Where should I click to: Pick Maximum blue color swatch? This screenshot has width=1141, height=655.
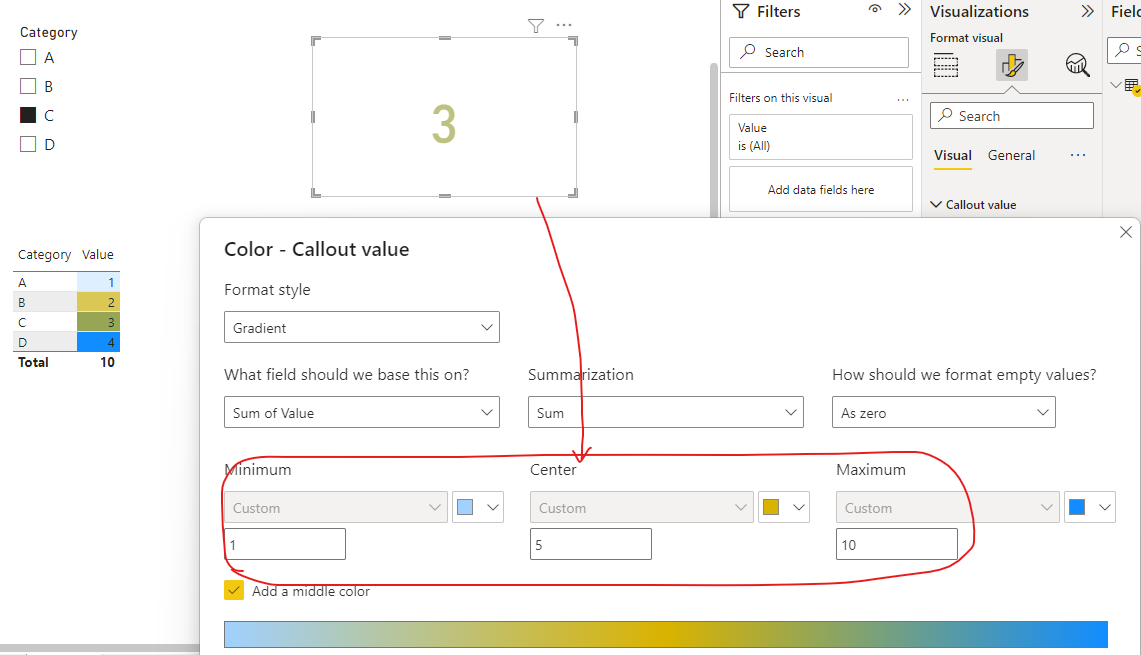(1090, 507)
